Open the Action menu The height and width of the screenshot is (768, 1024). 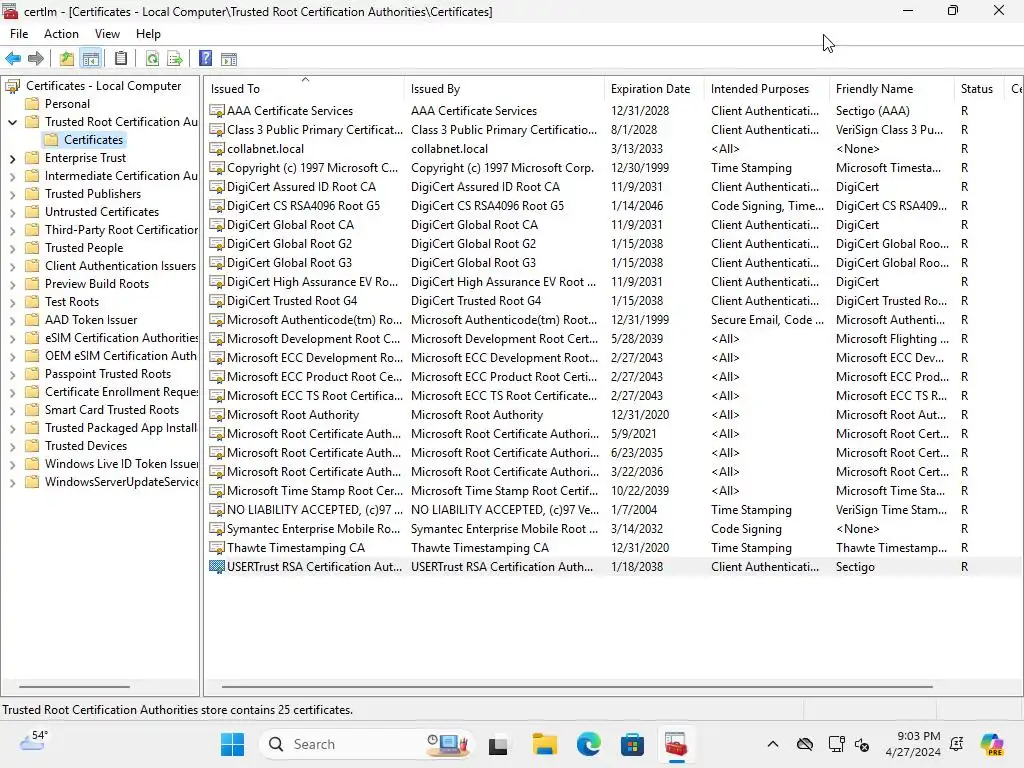(61, 34)
